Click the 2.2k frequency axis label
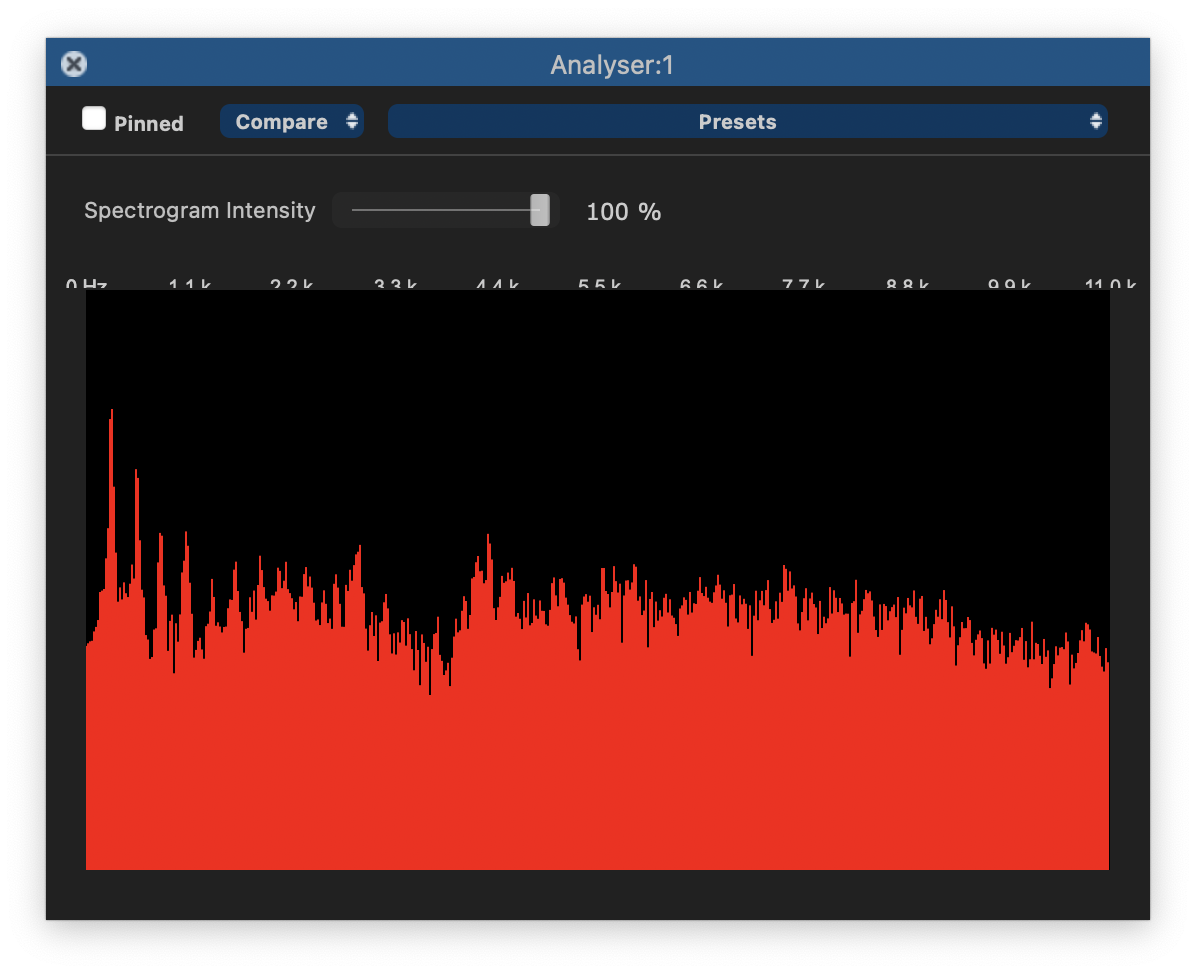 point(291,285)
